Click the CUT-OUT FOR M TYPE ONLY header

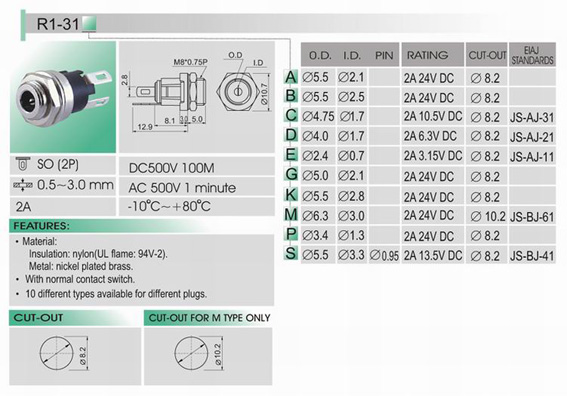[x=208, y=318]
